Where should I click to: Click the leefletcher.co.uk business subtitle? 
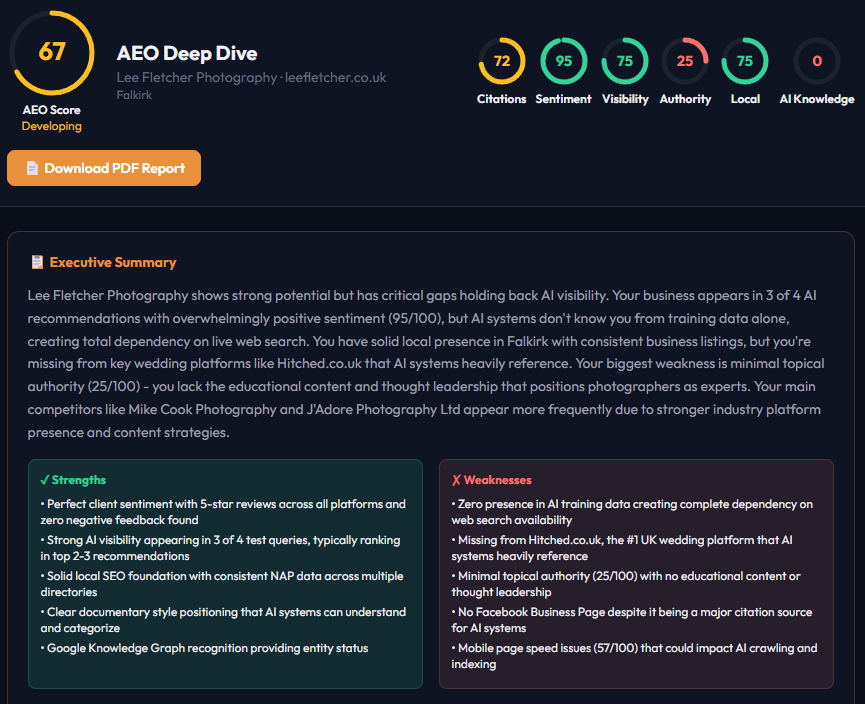(252, 77)
